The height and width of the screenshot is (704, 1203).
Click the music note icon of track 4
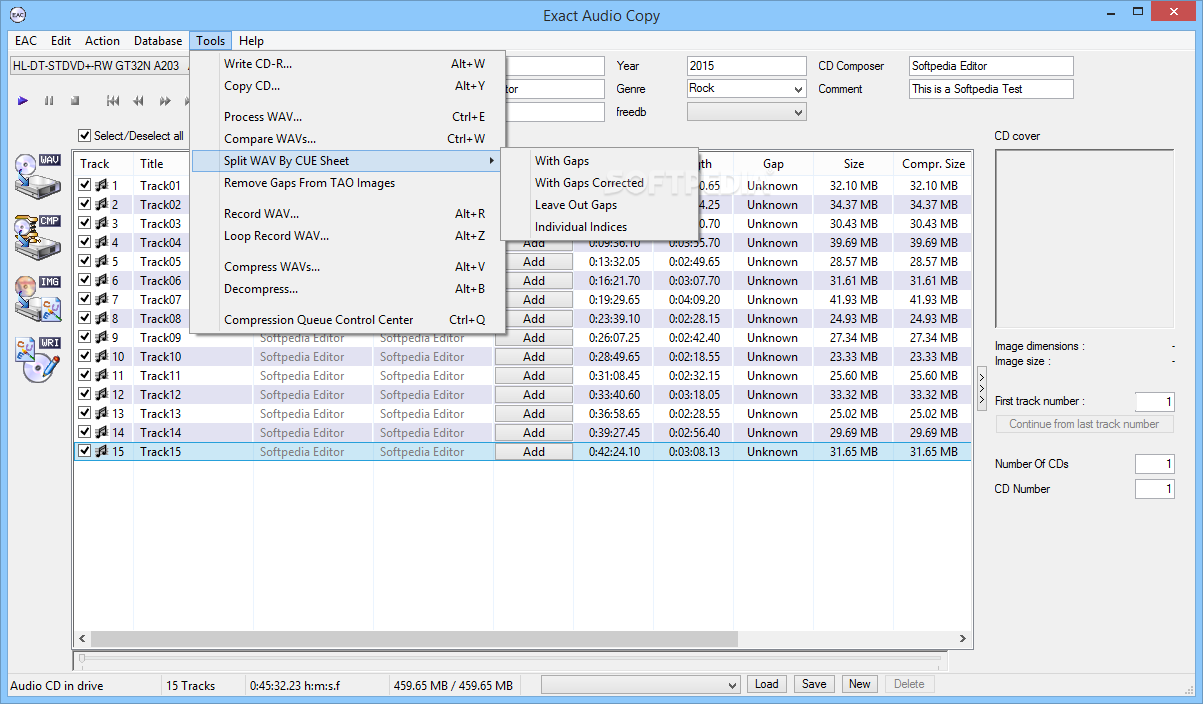click(x=101, y=242)
